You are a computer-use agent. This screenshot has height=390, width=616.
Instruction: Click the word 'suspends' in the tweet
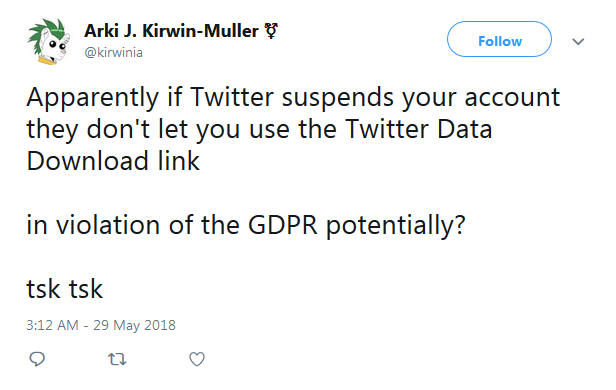[338, 99]
